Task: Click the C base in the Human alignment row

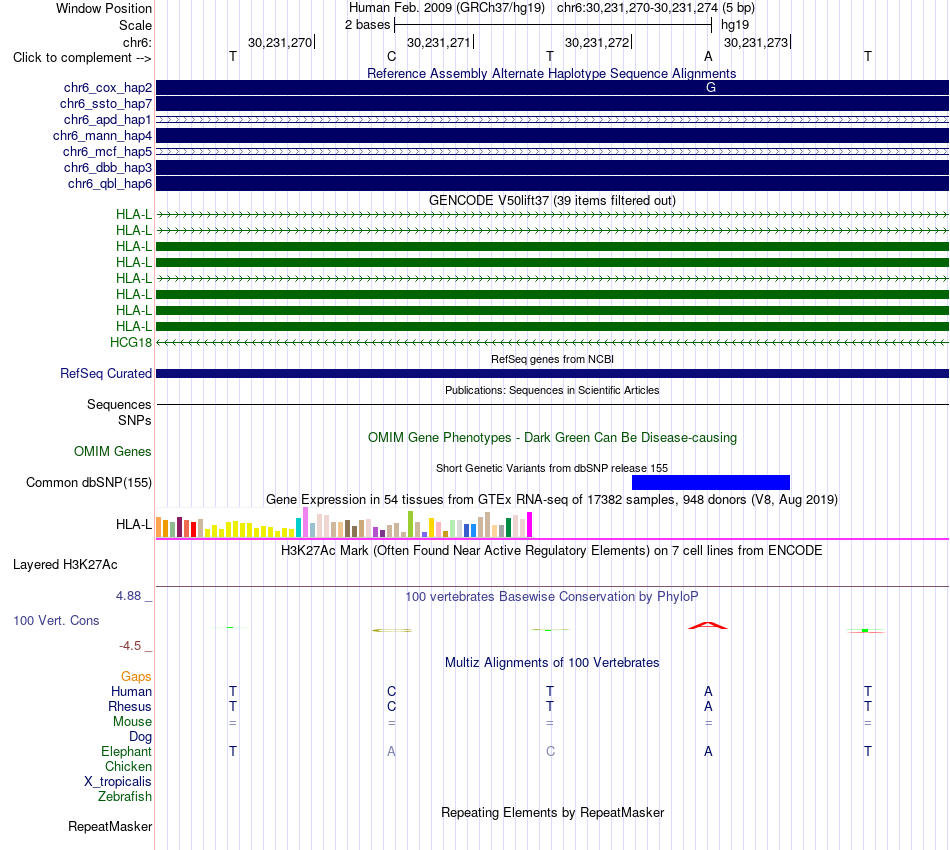Action: point(391,691)
